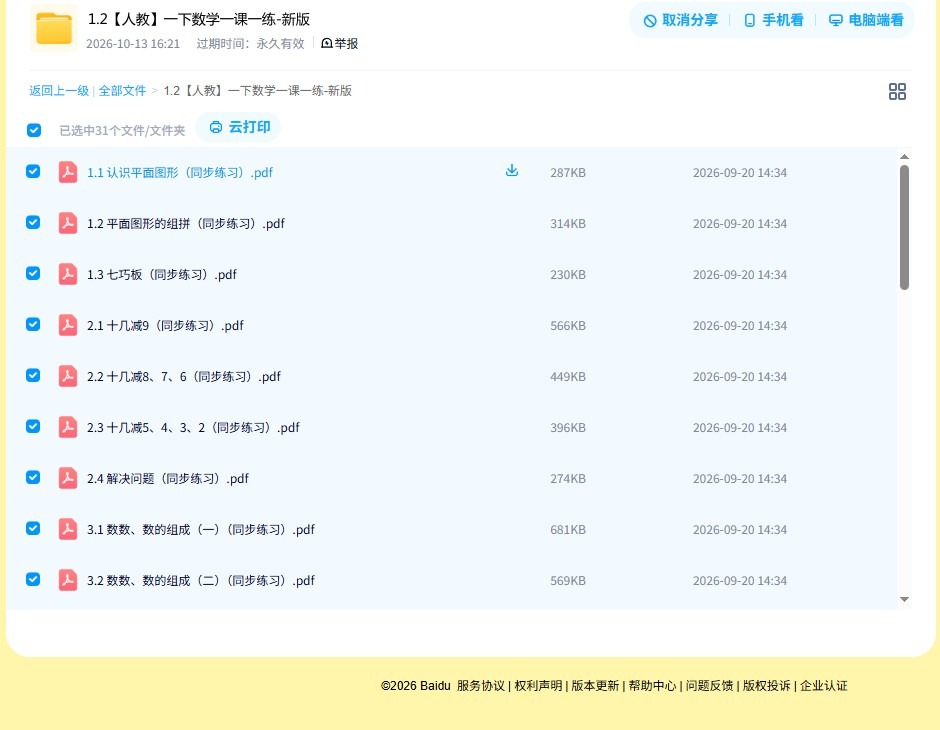Navigate to 全部文件 breadcrumb
Screen dimensions: 940x730
point(122,91)
